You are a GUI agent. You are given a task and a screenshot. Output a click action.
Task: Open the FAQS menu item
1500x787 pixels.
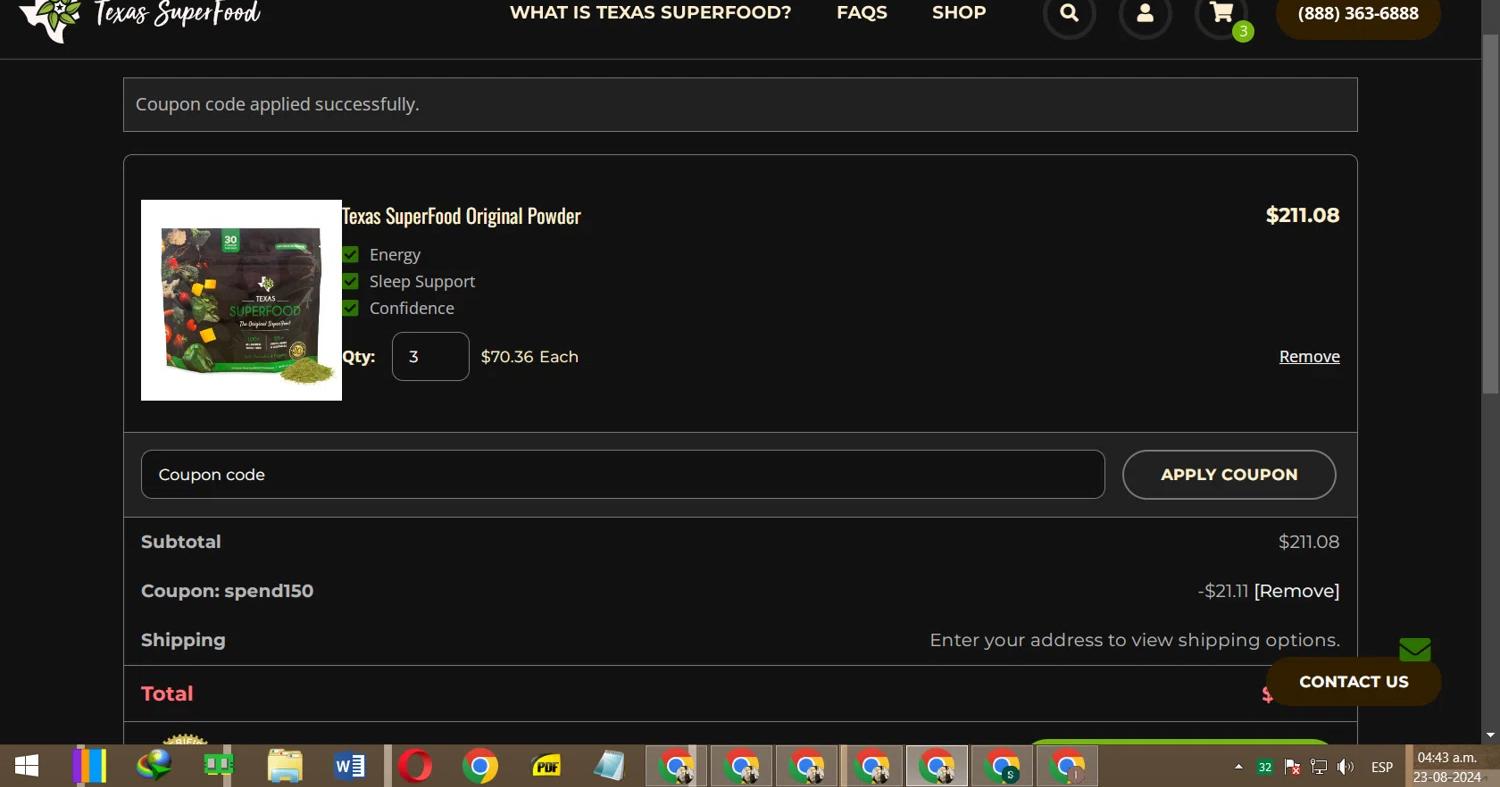(862, 12)
